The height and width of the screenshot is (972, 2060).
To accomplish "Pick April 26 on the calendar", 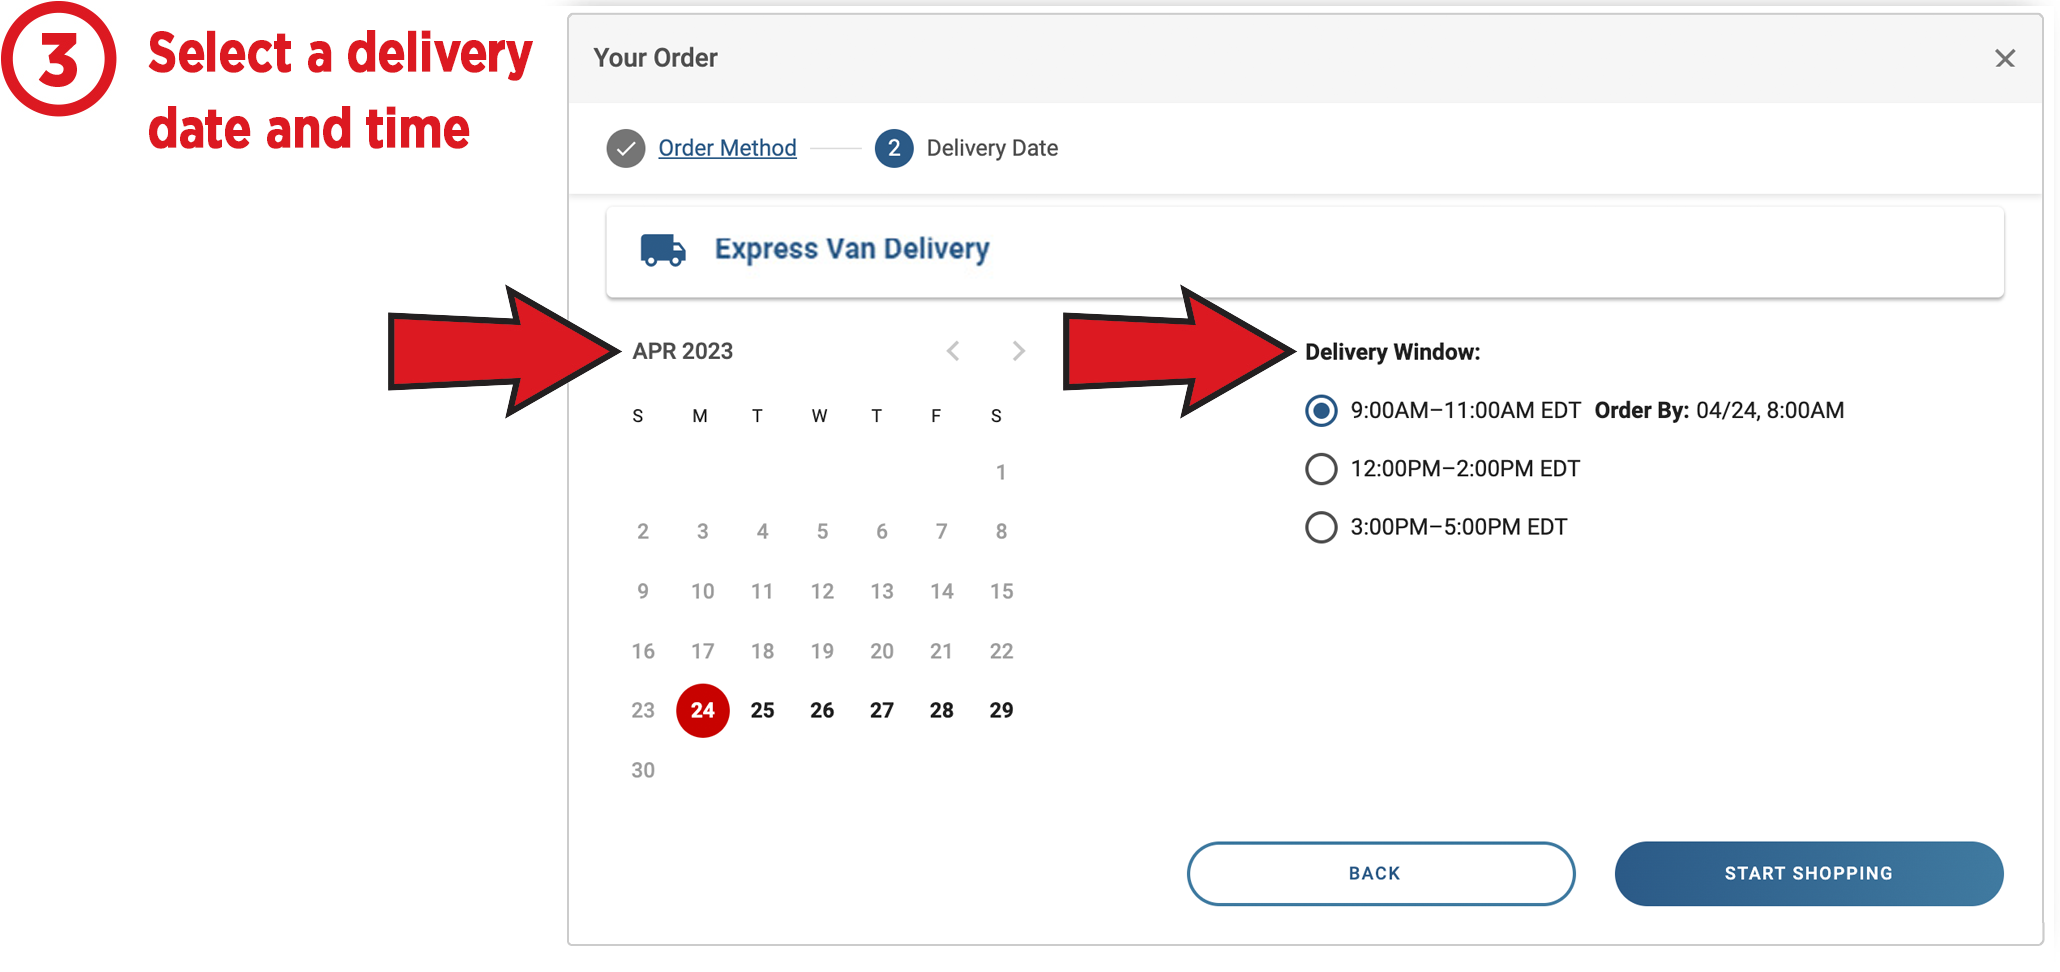I will (822, 711).
